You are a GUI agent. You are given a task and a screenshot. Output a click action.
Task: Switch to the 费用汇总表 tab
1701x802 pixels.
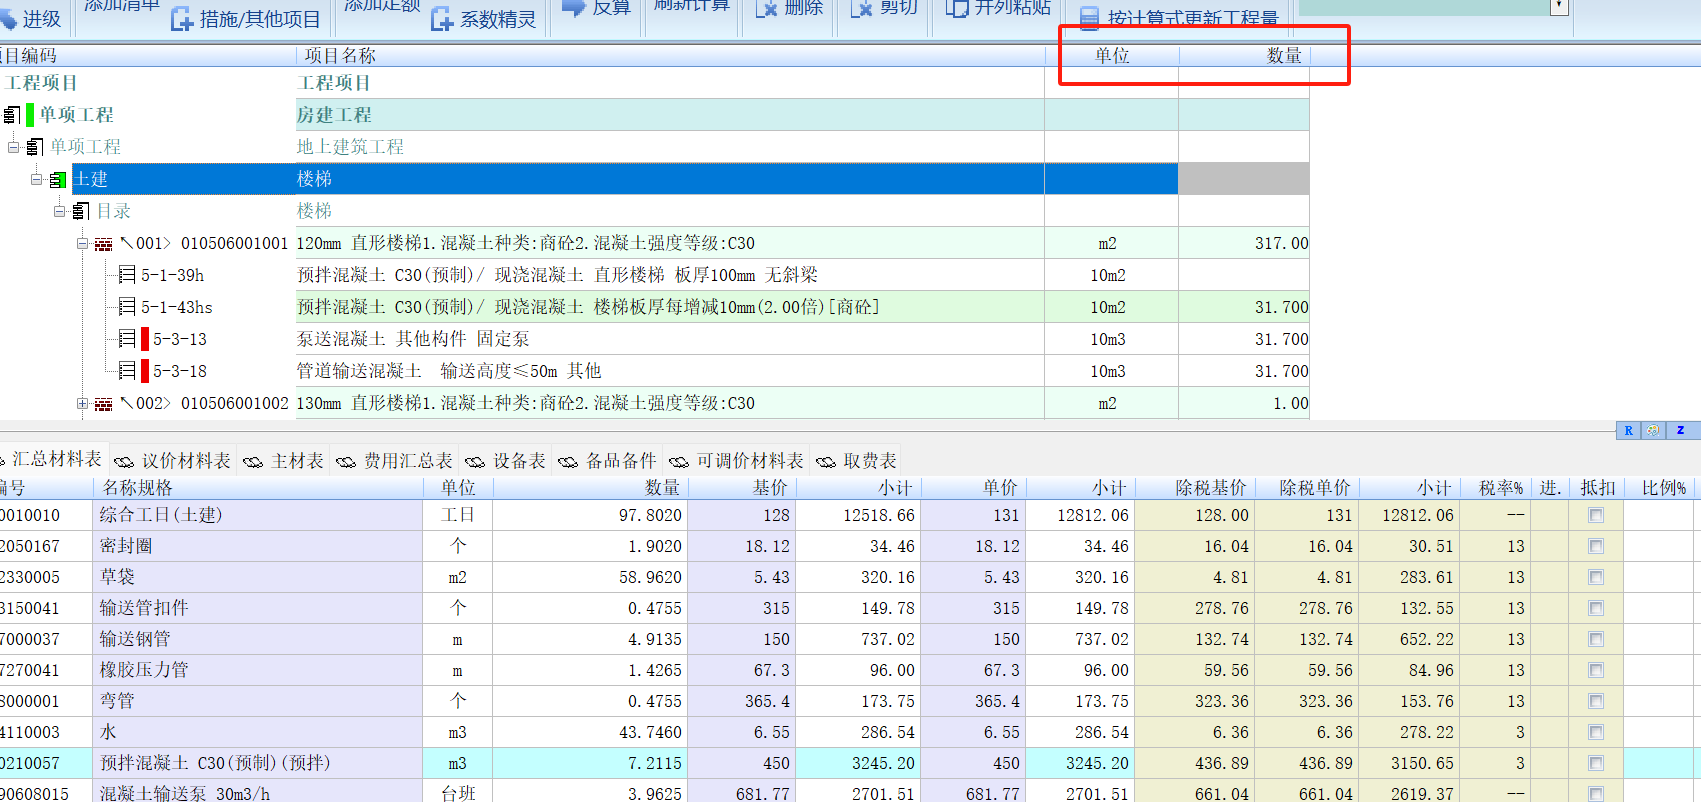(x=395, y=460)
